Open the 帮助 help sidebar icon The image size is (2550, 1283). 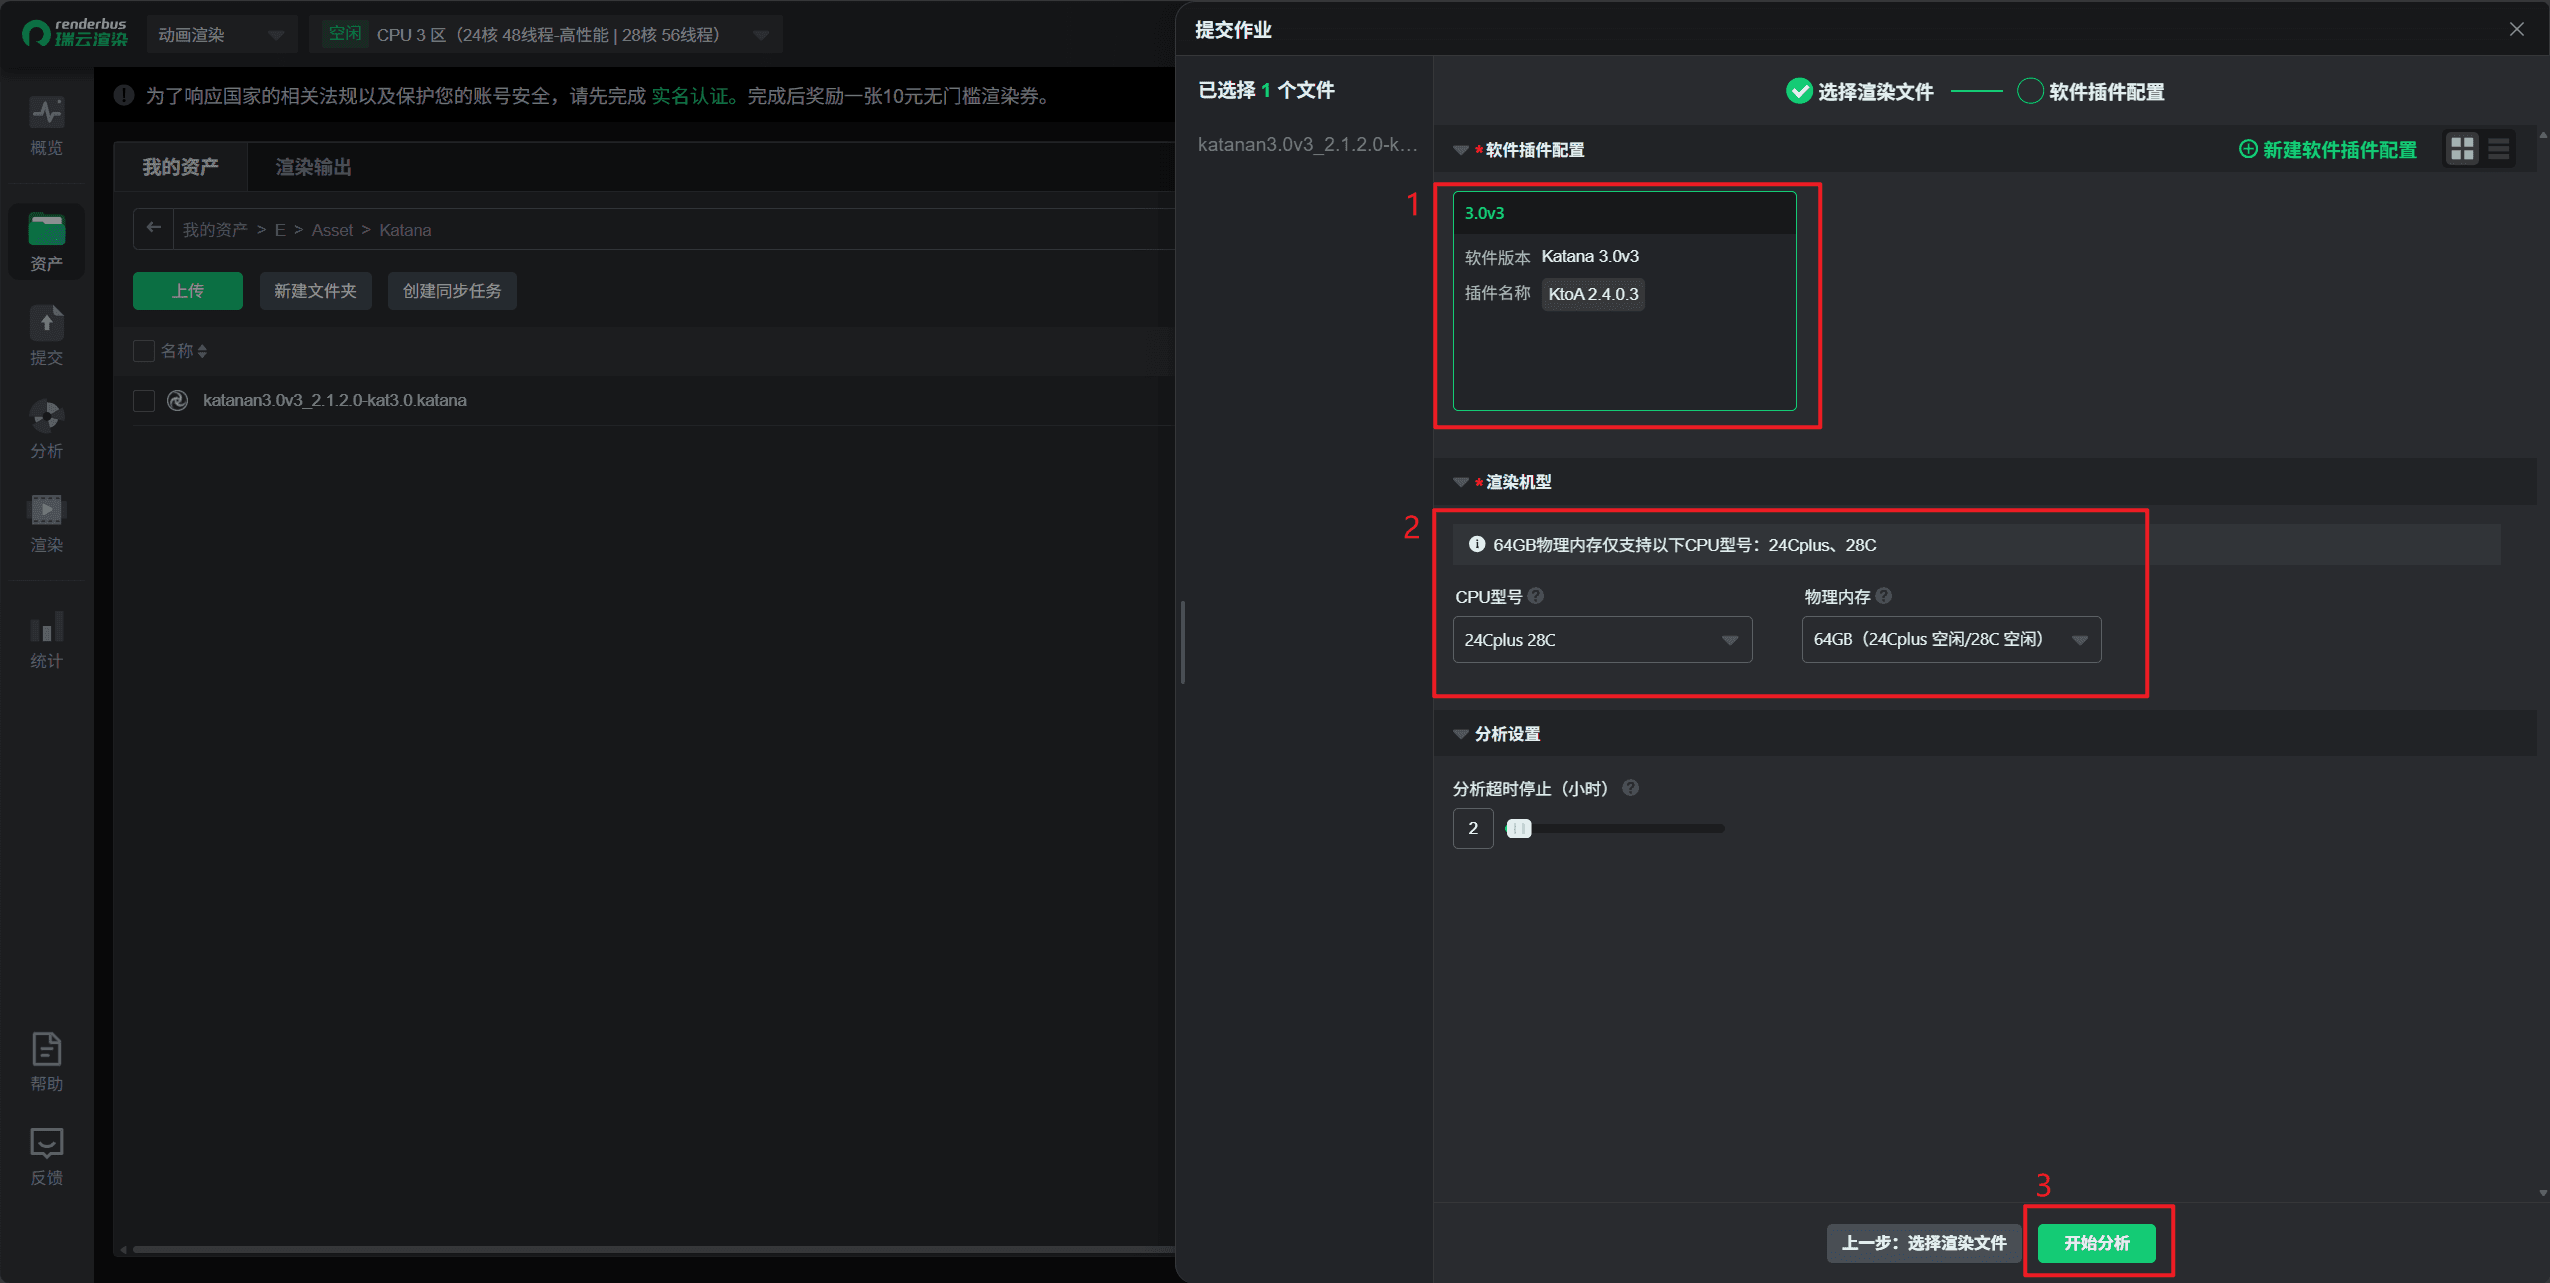(x=46, y=1062)
